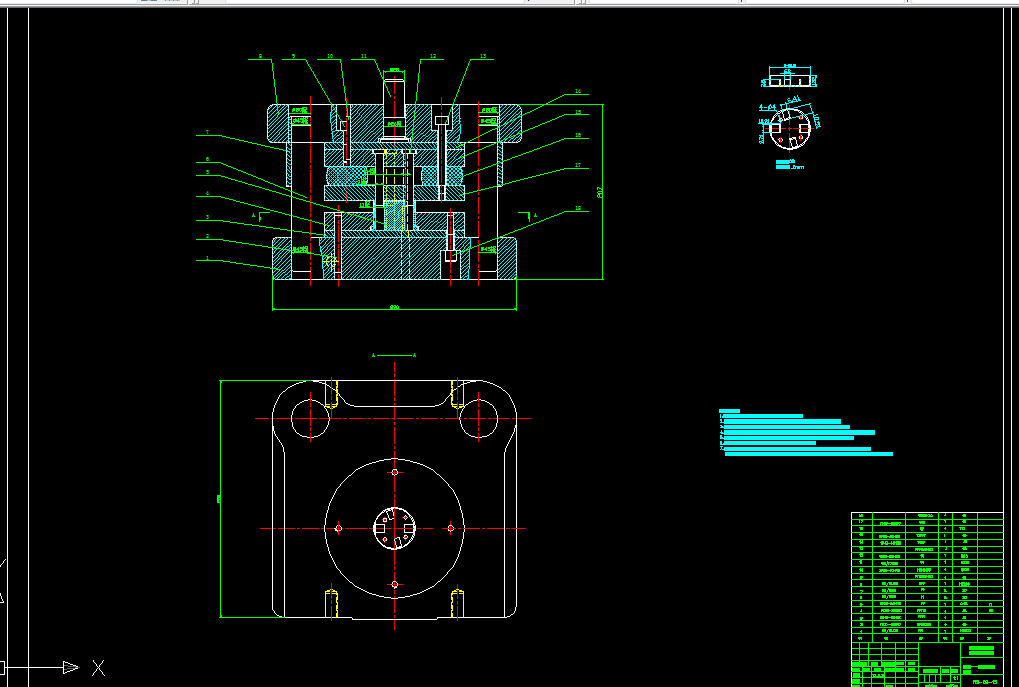Select the workpiece detail circle at top right
Screen dimensions: 1019x687
coord(790,129)
